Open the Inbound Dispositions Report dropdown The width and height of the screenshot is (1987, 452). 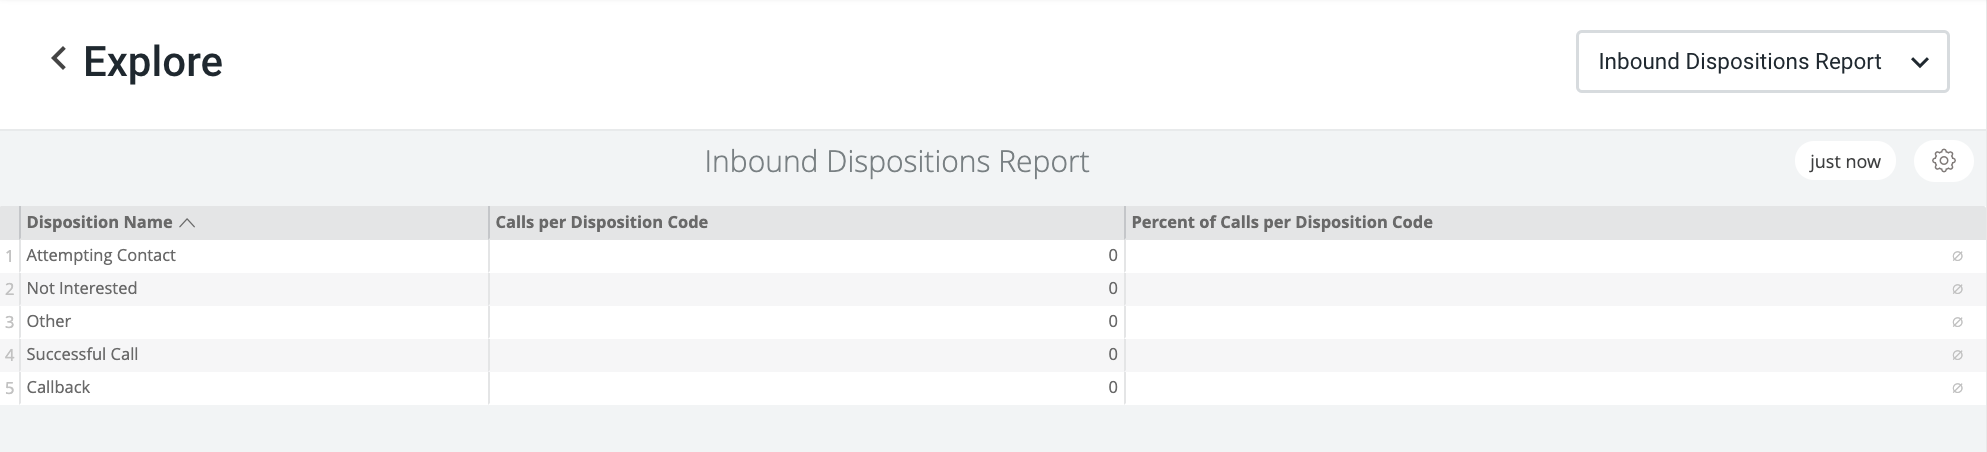[1739, 62]
